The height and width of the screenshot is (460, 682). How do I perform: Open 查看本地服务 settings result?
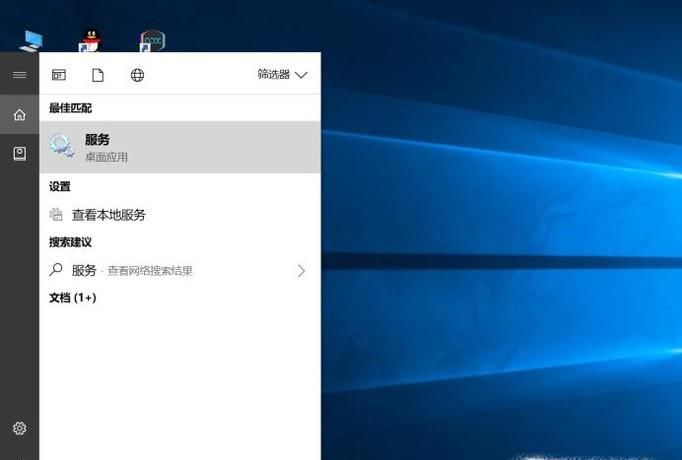[x=180, y=215]
